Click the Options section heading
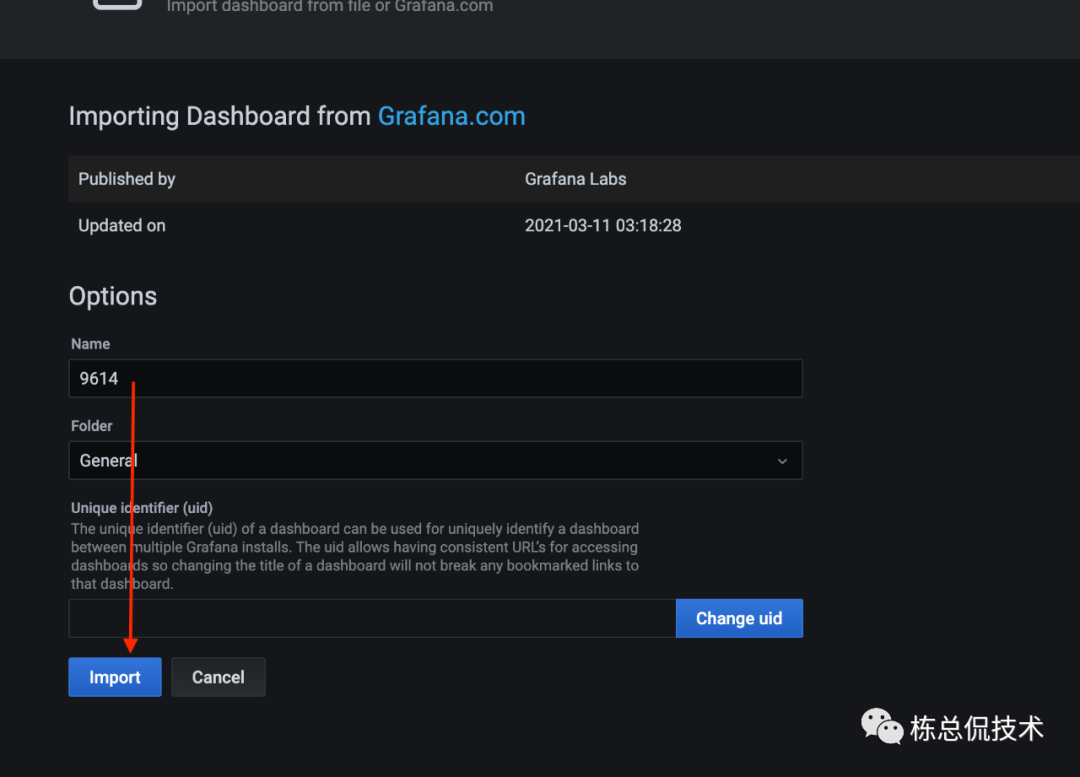 (113, 296)
